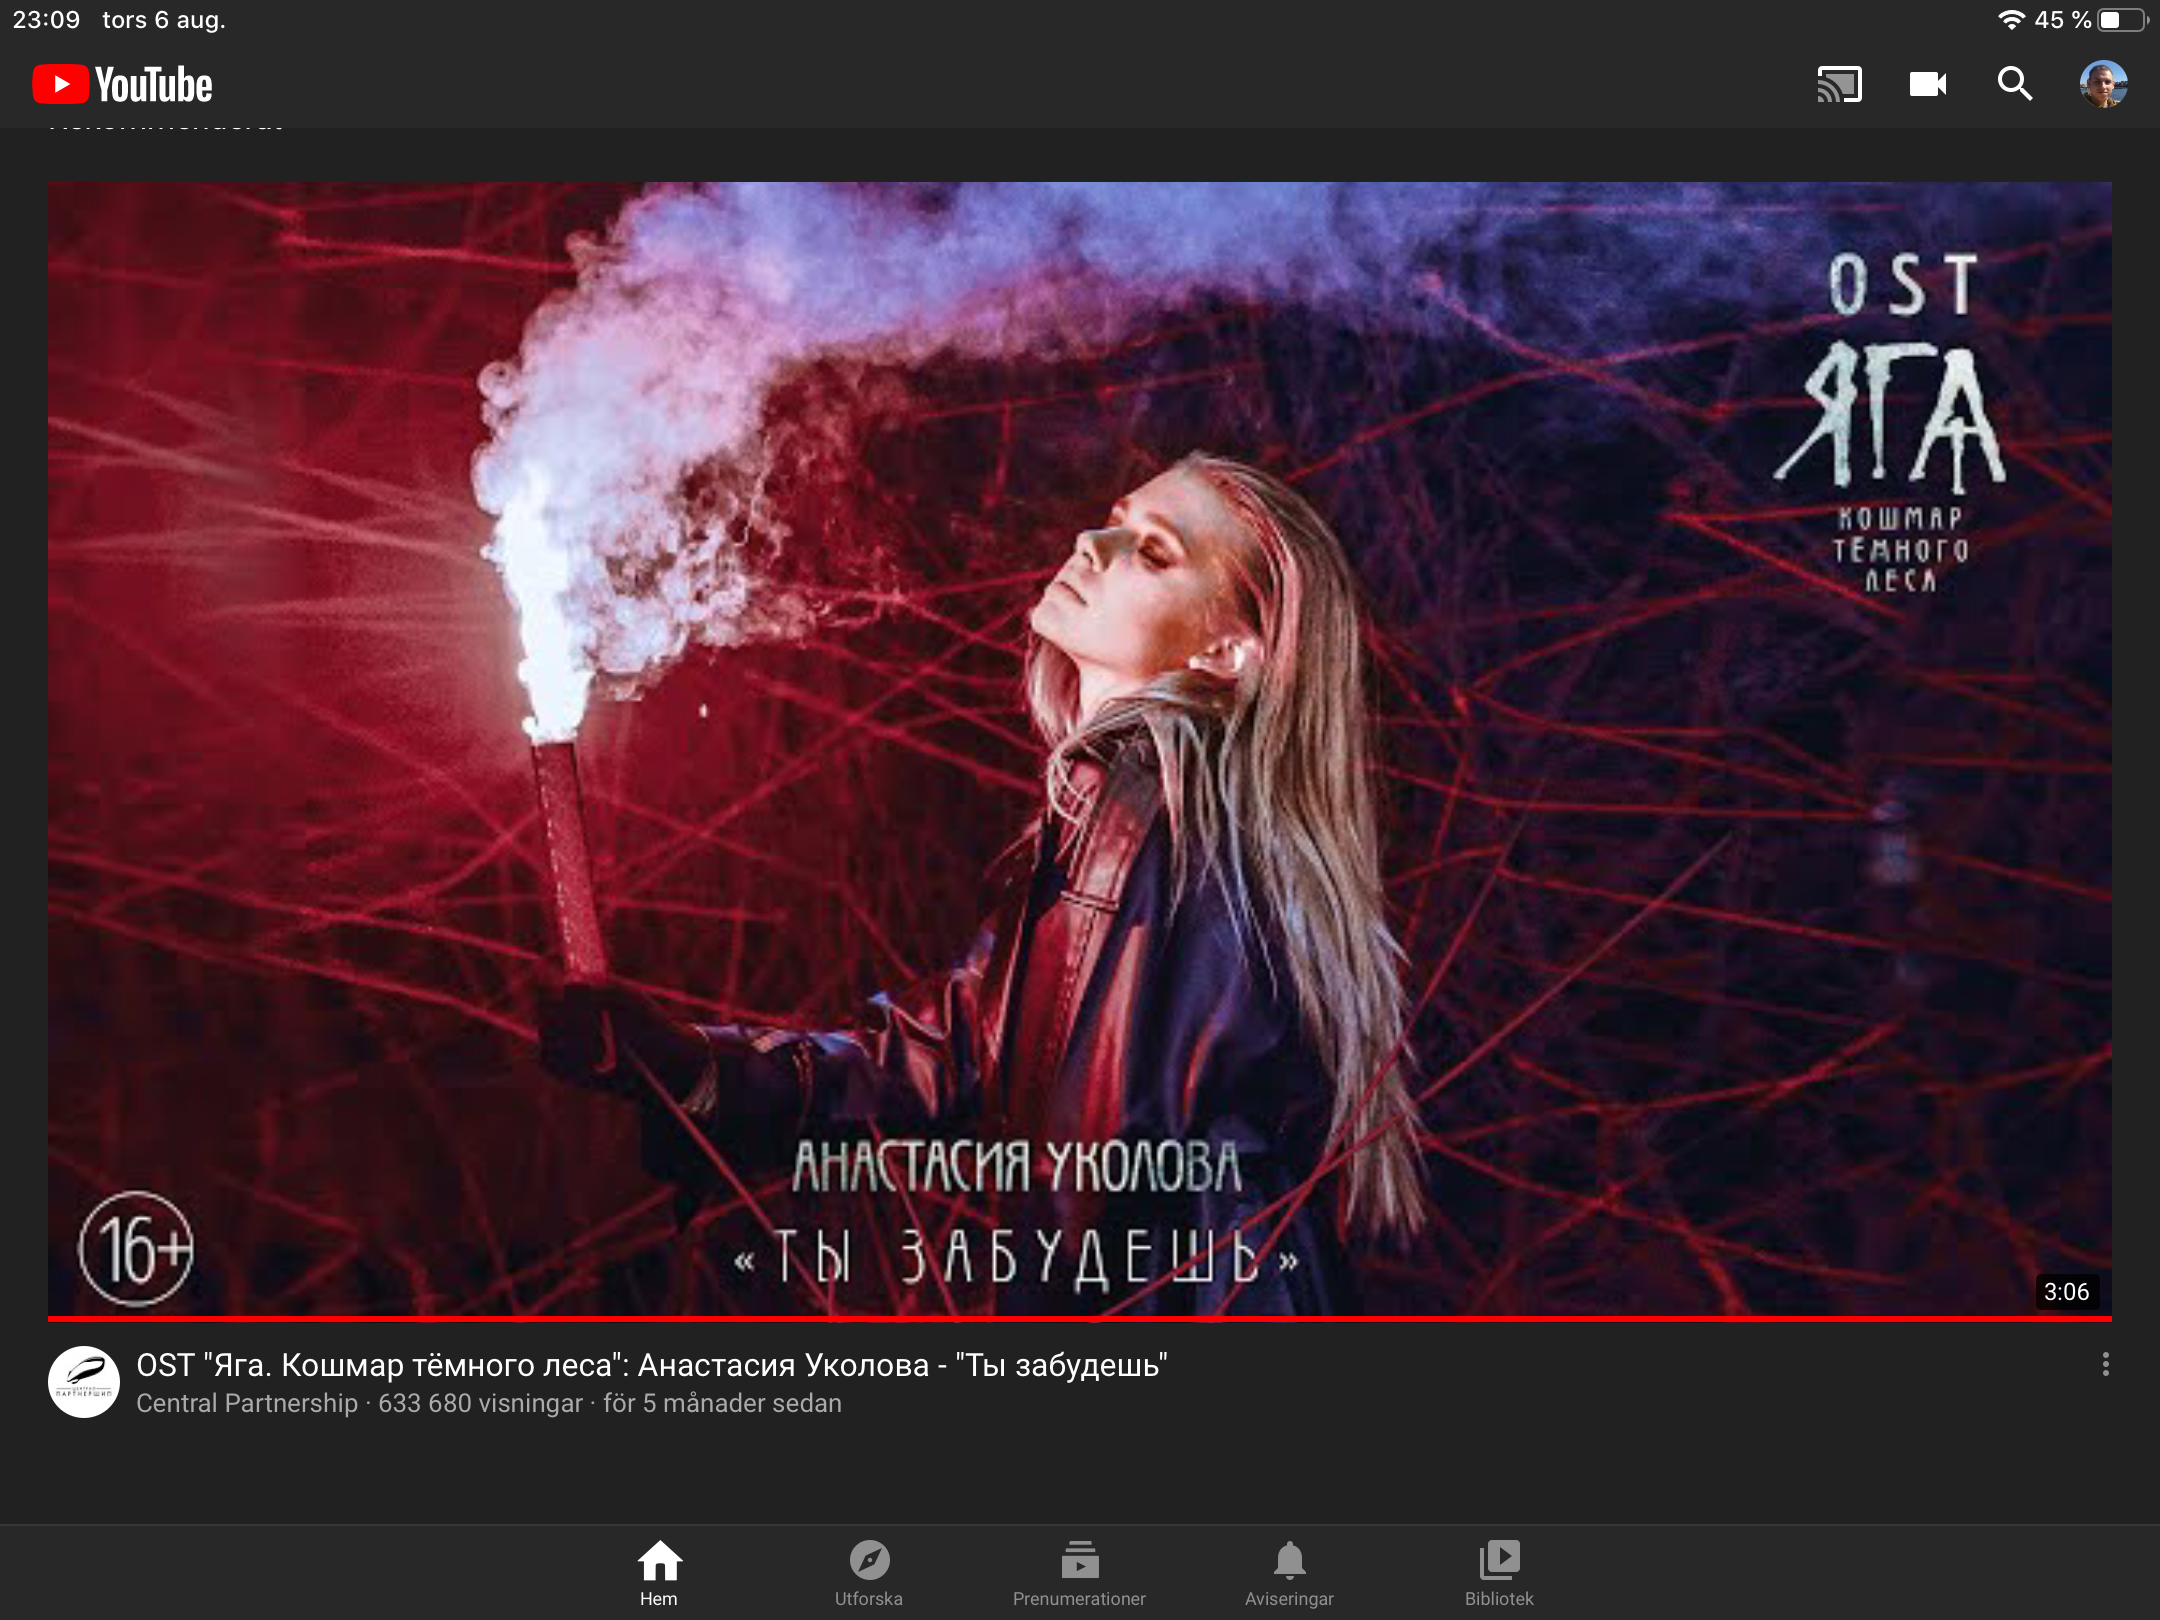The height and width of the screenshot is (1620, 2160).
Task: Click the red watched progress bar
Action: coord(1080,1319)
